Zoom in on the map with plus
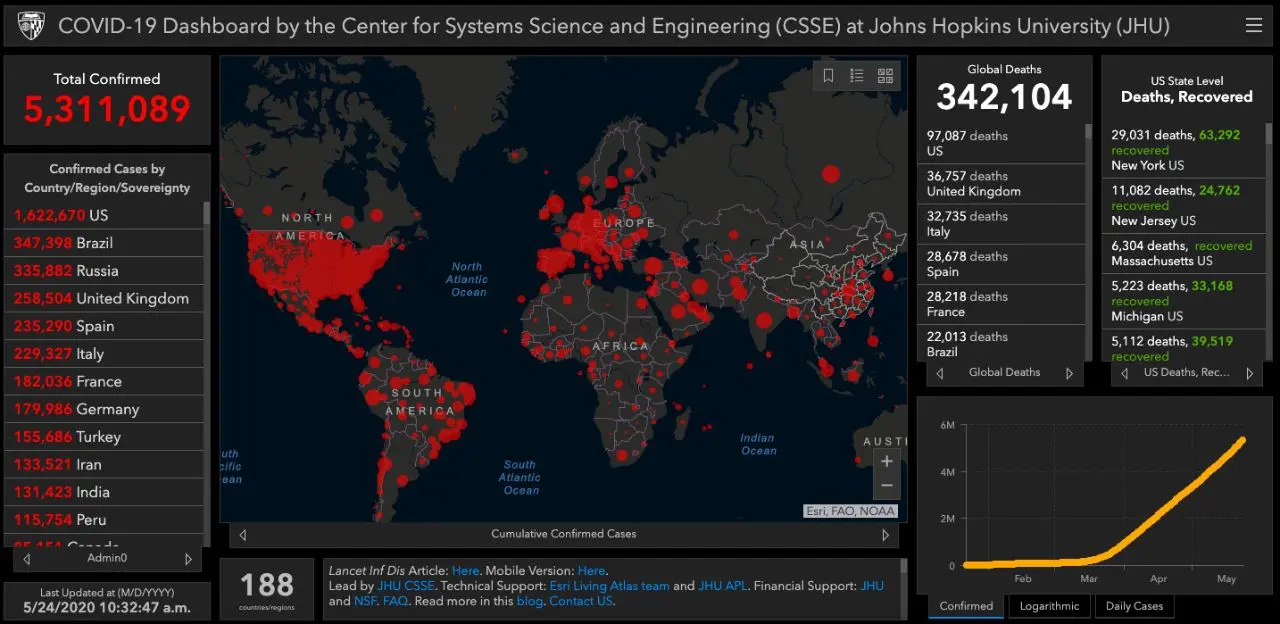This screenshot has height=624, width=1280. pos(886,461)
